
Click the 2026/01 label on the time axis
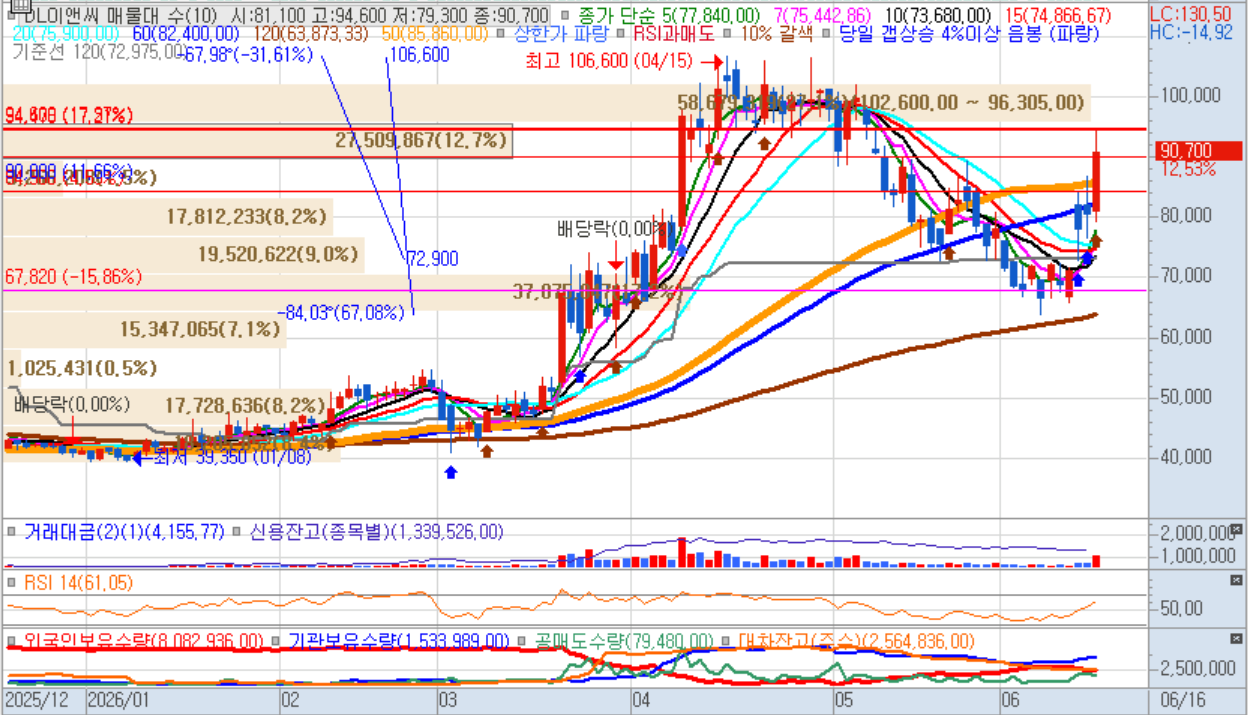click(x=118, y=699)
